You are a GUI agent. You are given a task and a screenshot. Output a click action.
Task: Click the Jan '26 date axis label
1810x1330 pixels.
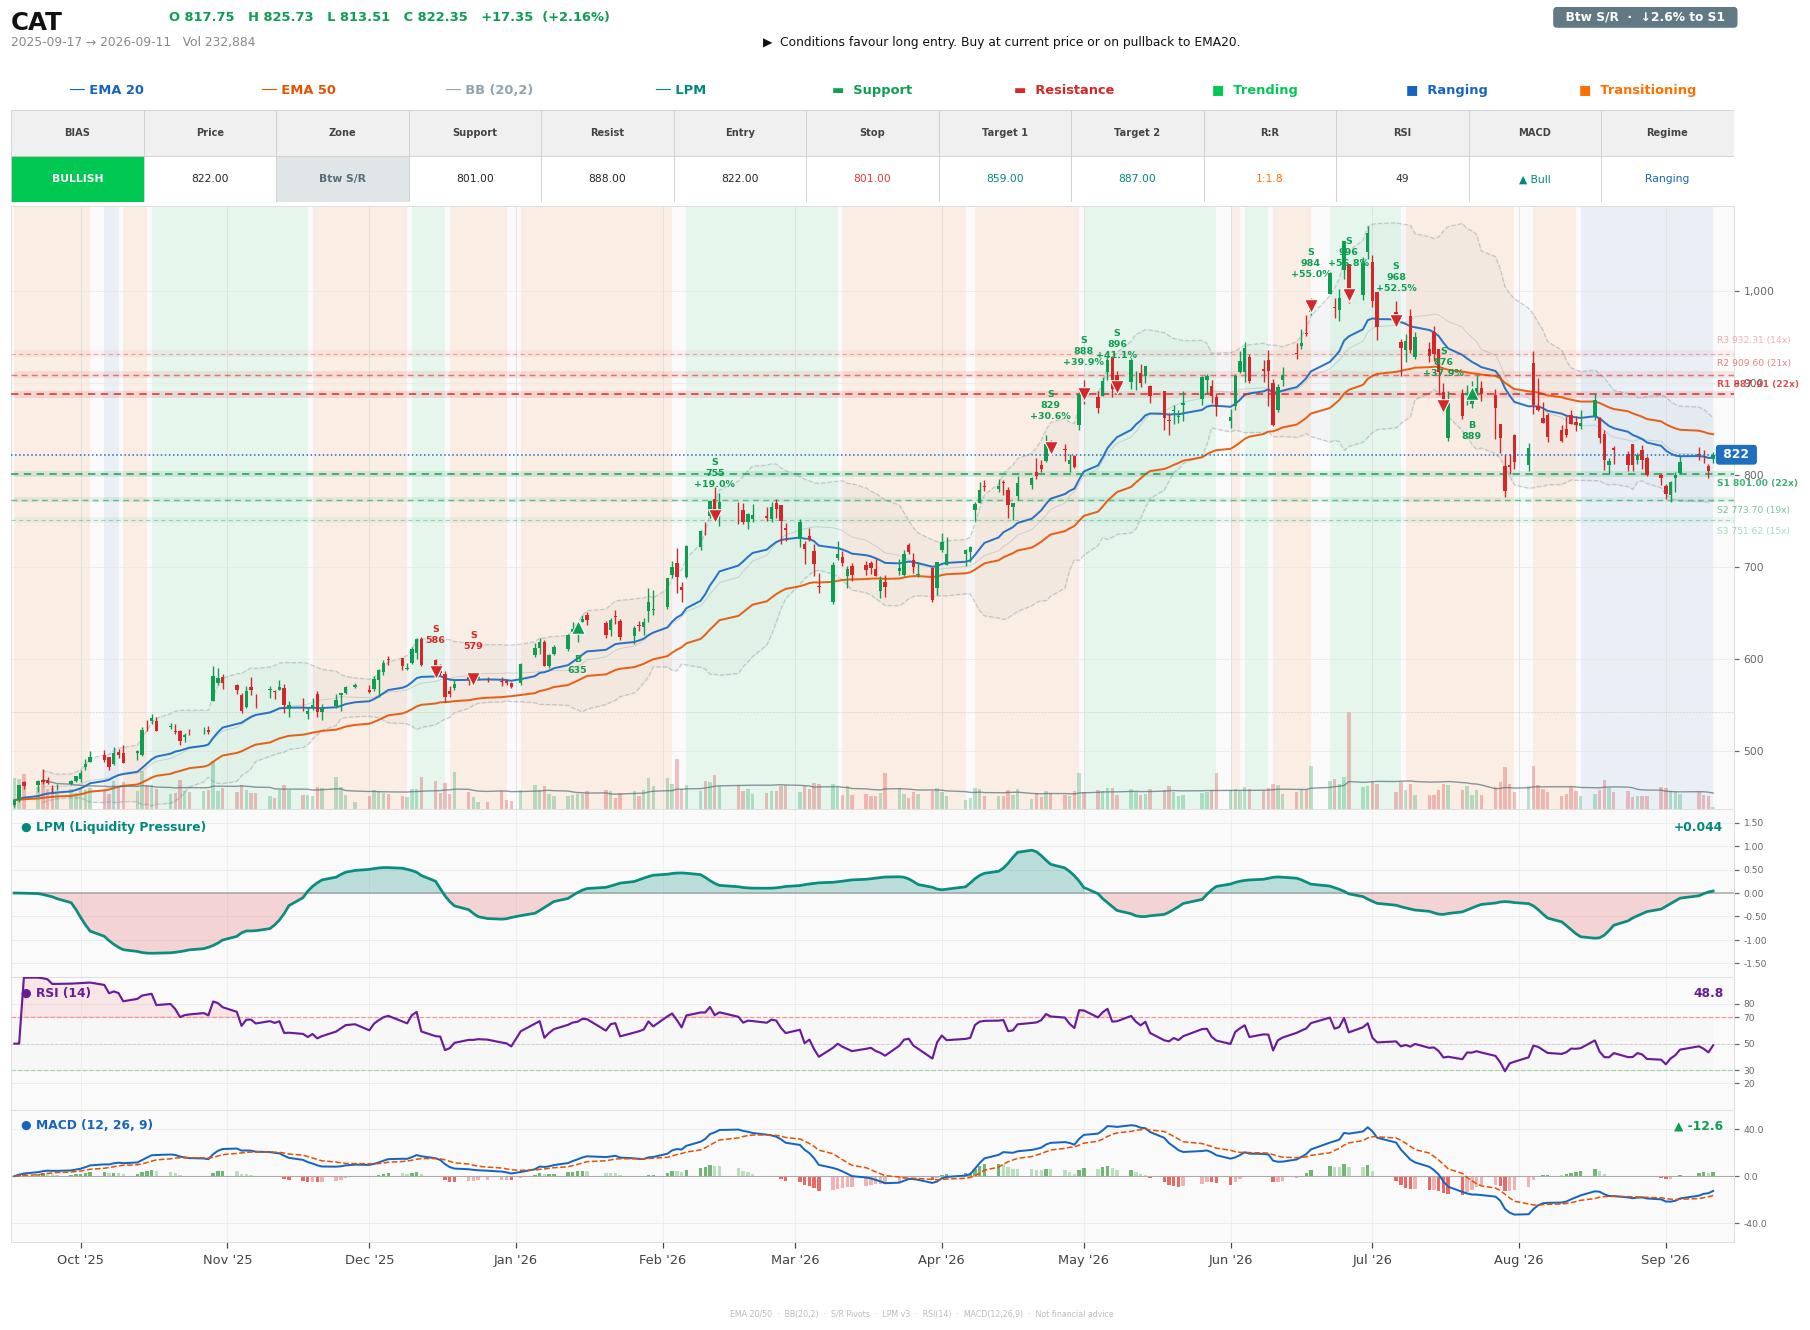[515, 1260]
